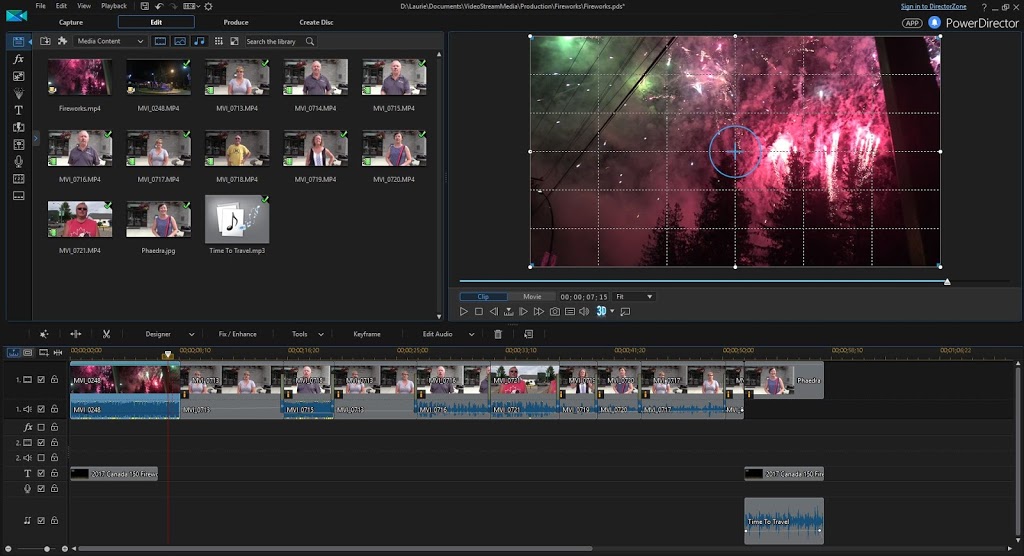The height and width of the screenshot is (556, 1024).
Task: Enable audio track 2 checkbox
Action: point(41,458)
